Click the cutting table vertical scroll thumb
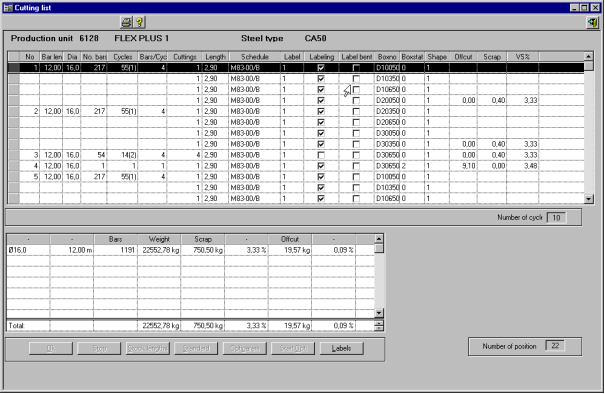This screenshot has width=605, height=394. (x=588, y=66)
